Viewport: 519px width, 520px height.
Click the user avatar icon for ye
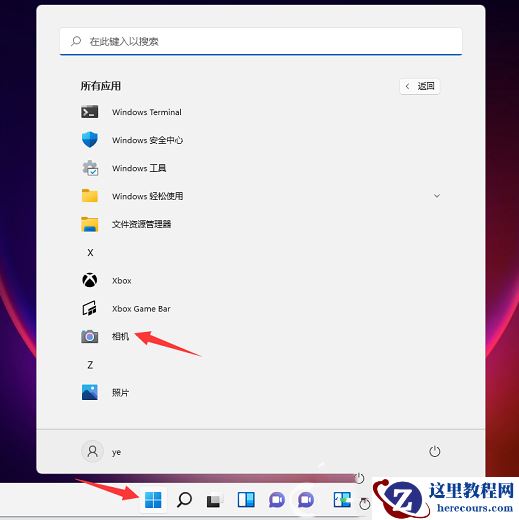point(92,451)
